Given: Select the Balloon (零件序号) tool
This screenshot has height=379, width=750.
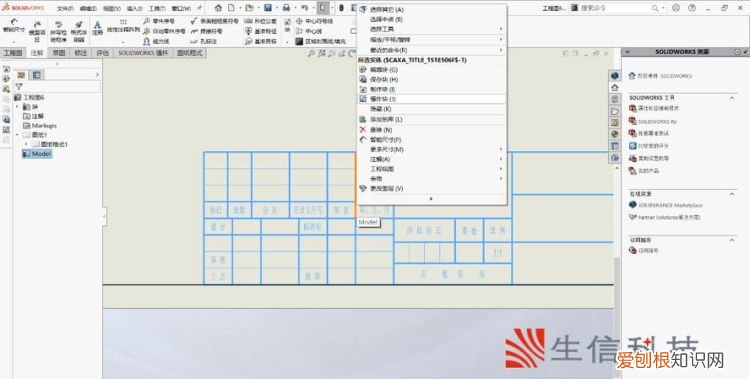Looking at the screenshot, I should pos(159,21).
